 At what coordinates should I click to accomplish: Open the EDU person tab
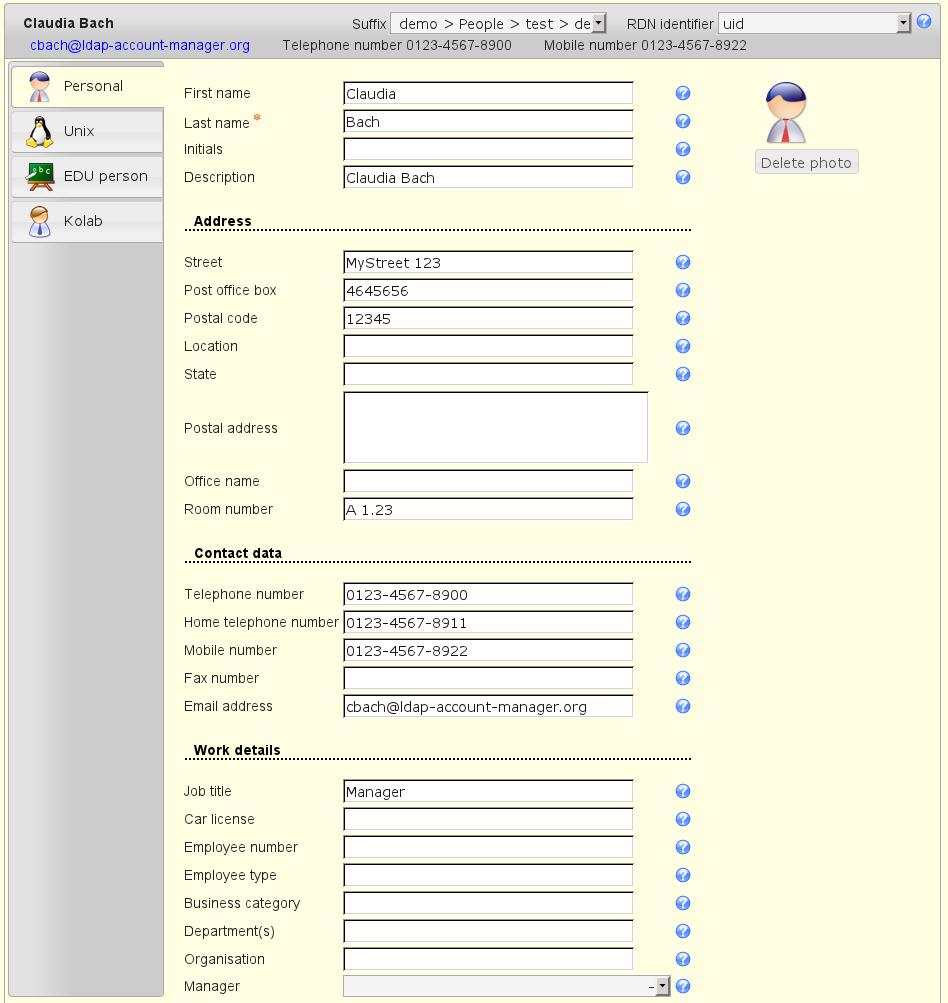coord(87,176)
